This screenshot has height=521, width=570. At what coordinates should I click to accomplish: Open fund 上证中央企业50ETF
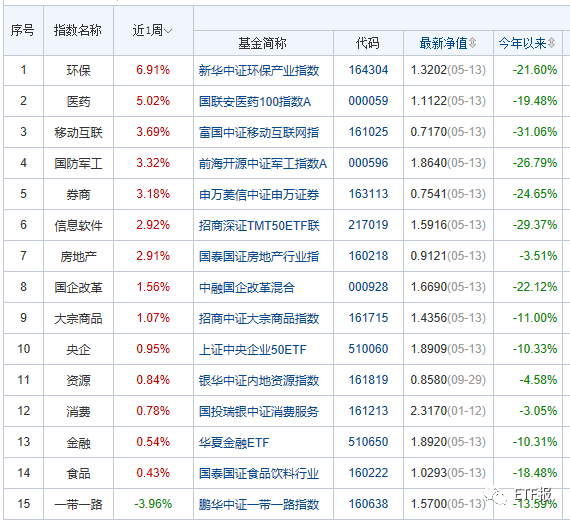[x=253, y=349]
